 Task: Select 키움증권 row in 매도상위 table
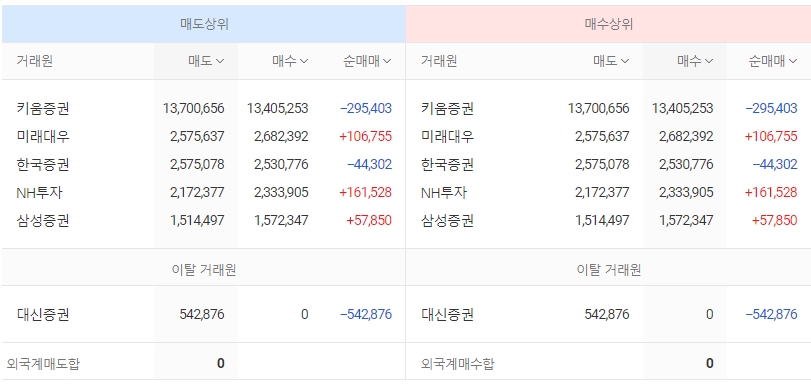tap(204, 109)
